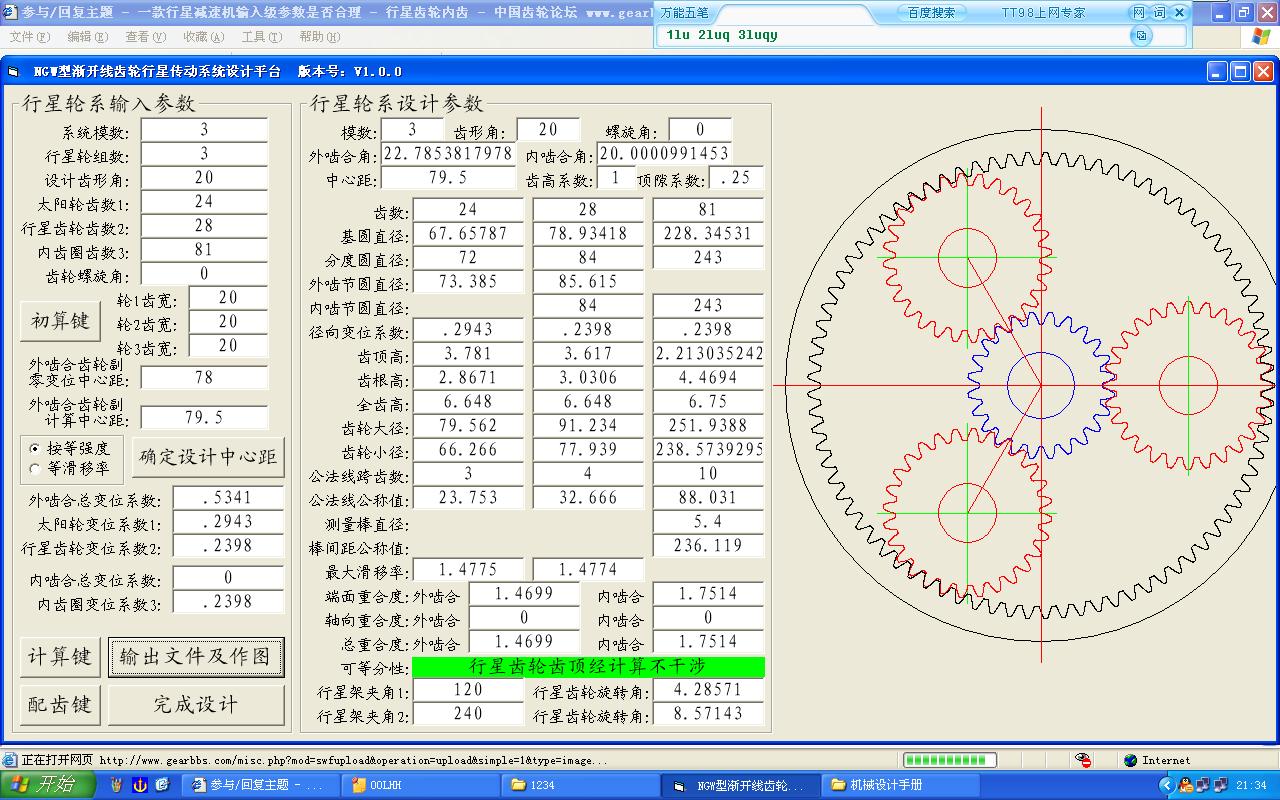Click the 齿轮螺旋角 input field
The height and width of the screenshot is (800, 1280).
pos(204,274)
